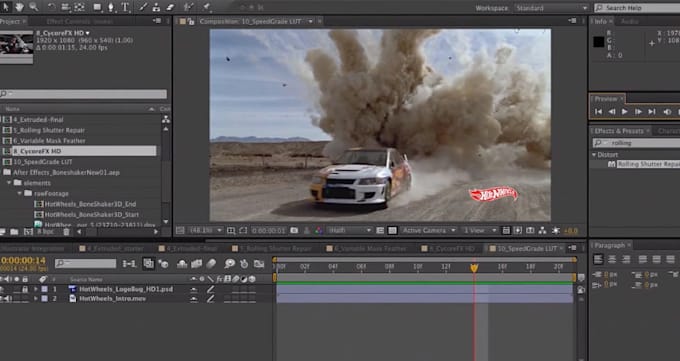Select the Roto Brush tool
Screen dimensions: 680x361
(x=189, y=7)
